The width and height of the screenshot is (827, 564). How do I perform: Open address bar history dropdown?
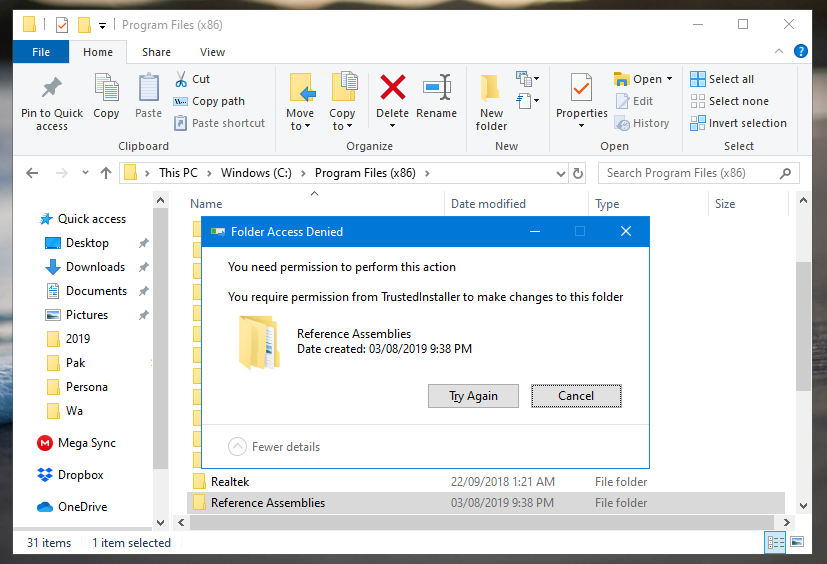pos(561,174)
